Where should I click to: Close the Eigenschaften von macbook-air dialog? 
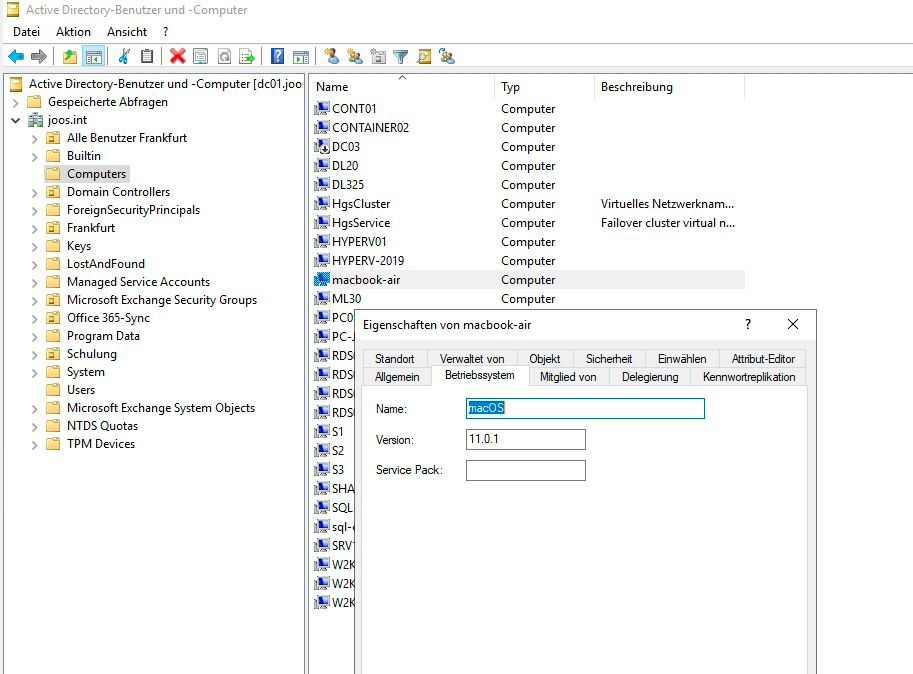pyautogui.click(x=792, y=325)
